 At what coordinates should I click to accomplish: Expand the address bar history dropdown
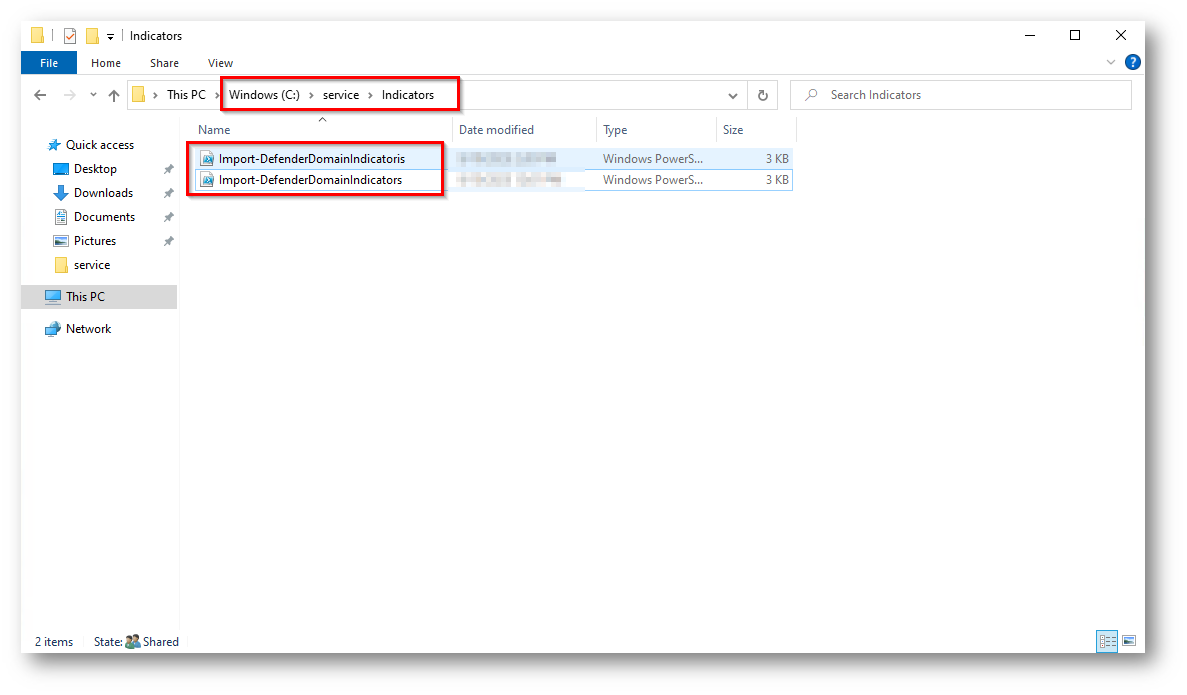[733, 96]
